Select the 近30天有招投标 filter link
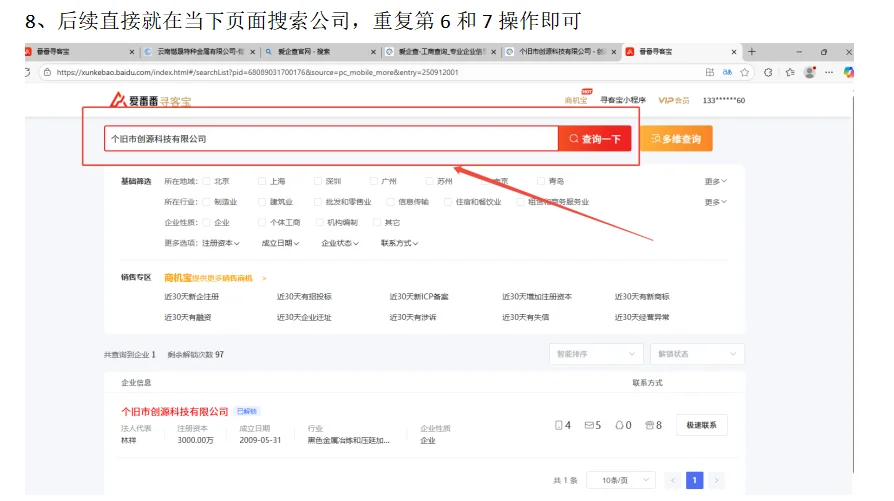The height and width of the screenshot is (501, 894). (x=304, y=296)
